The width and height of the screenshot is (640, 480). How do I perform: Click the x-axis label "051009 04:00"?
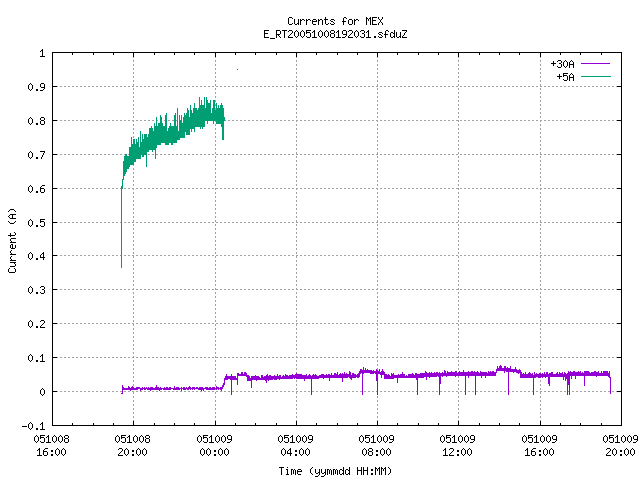[296, 446]
